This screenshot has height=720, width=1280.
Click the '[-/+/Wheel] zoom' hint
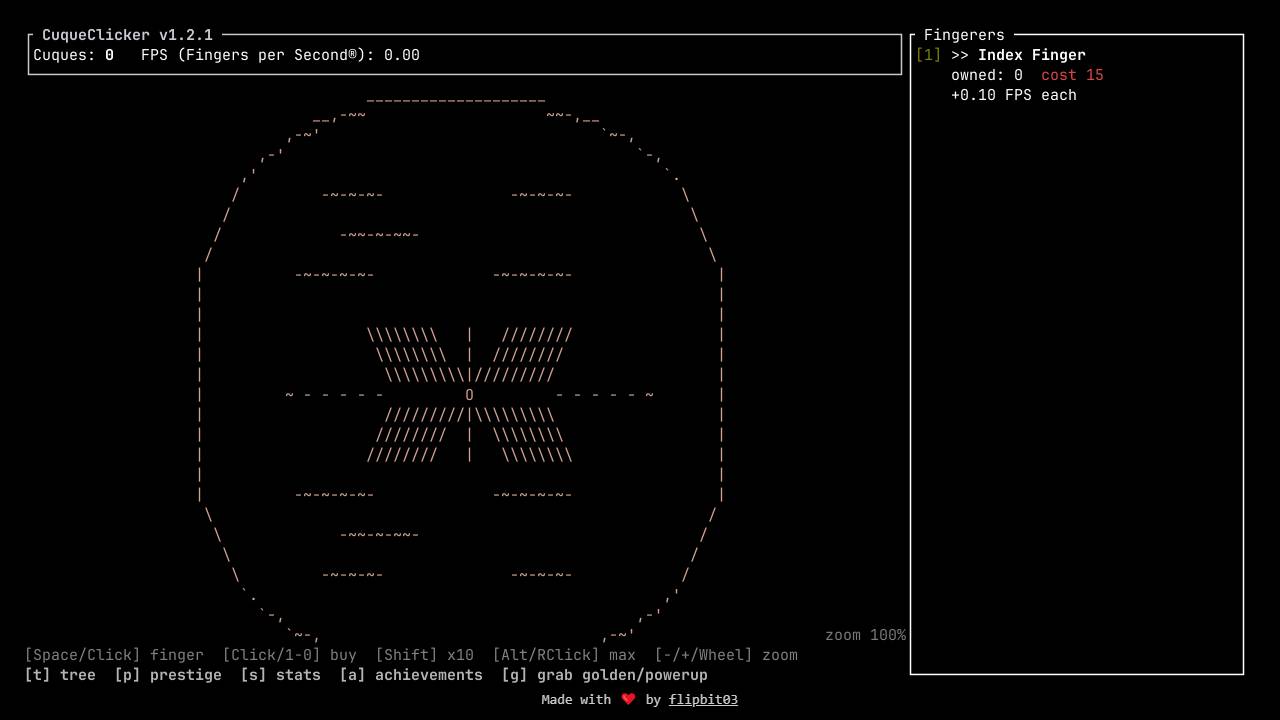click(726, 655)
